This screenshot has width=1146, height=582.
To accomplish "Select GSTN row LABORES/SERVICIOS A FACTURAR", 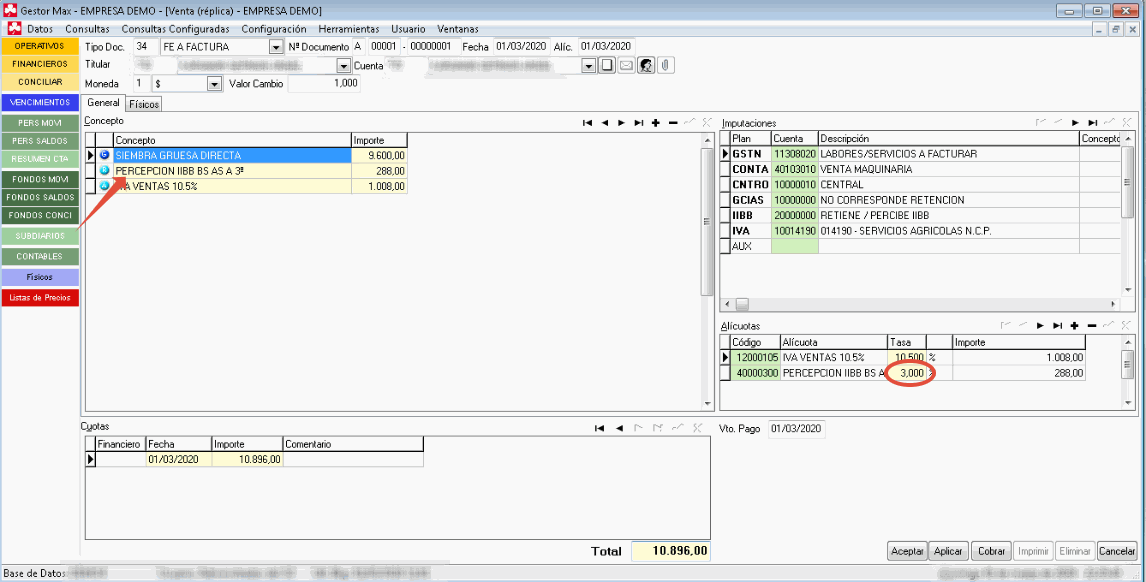I will [x=921, y=154].
